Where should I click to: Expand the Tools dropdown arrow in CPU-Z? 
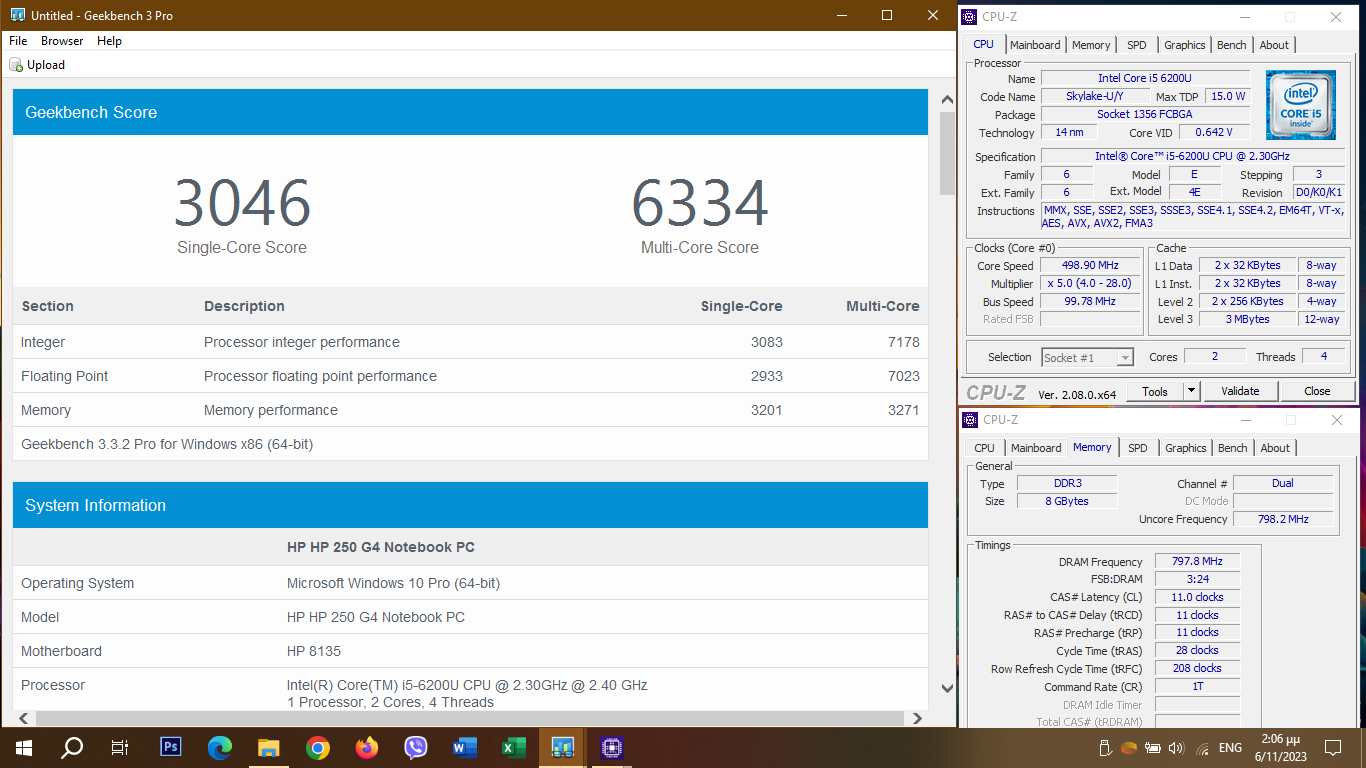(x=1191, y=391)
